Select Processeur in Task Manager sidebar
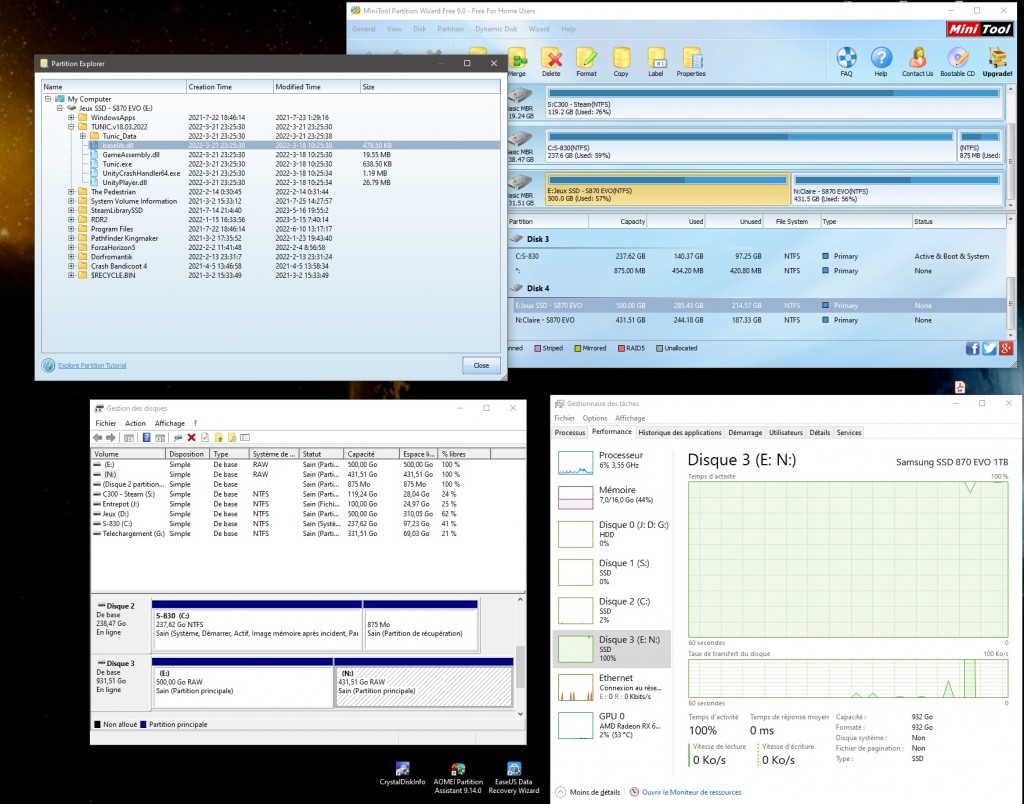1024x804 pixels. click(x=613, y=460)
